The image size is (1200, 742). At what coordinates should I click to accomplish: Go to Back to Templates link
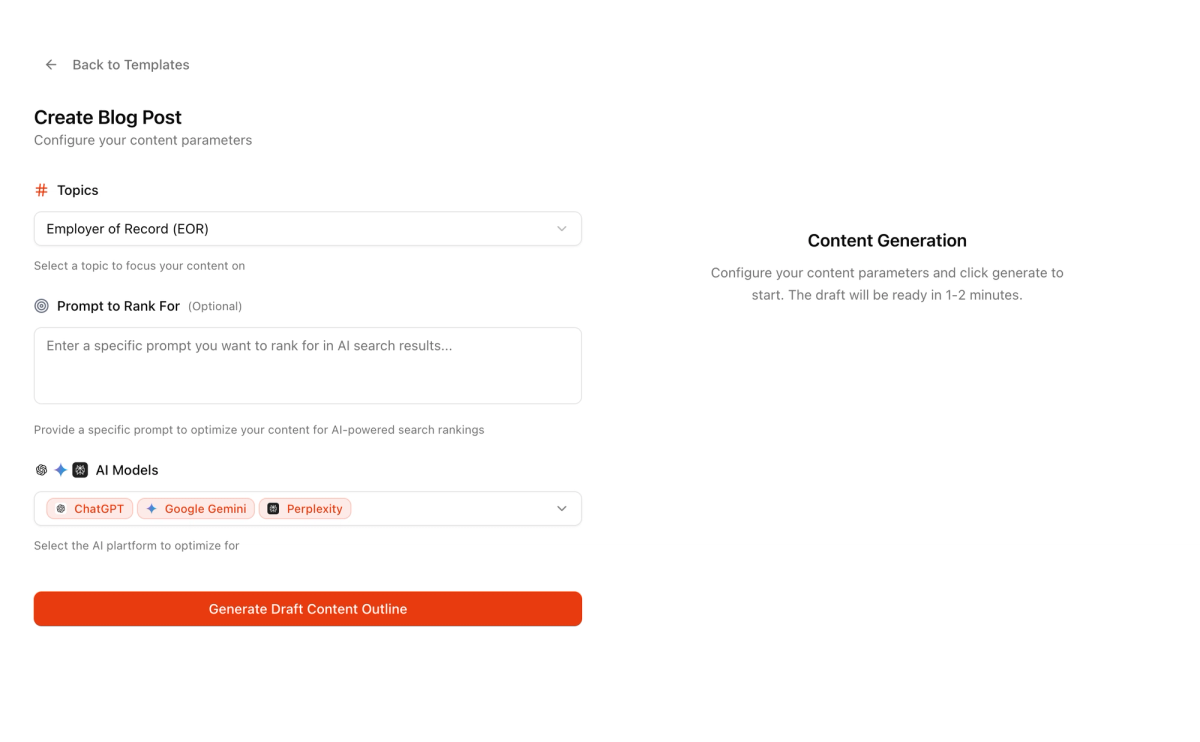[130, 65]
